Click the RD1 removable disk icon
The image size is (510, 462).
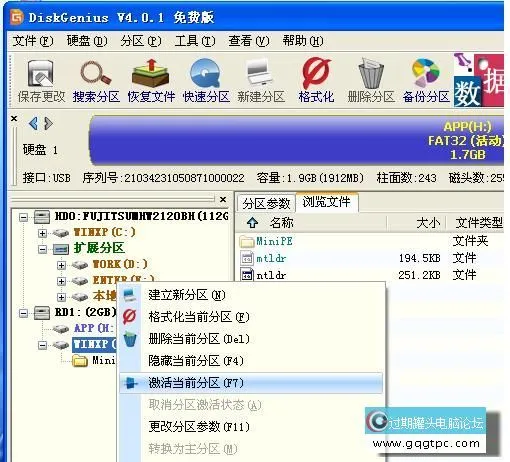click(x=42, y=313)
